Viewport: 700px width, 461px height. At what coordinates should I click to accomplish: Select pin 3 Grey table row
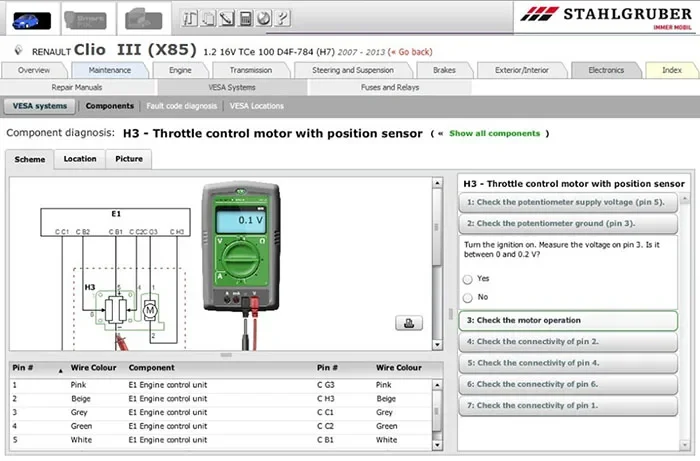click(221, 413)
